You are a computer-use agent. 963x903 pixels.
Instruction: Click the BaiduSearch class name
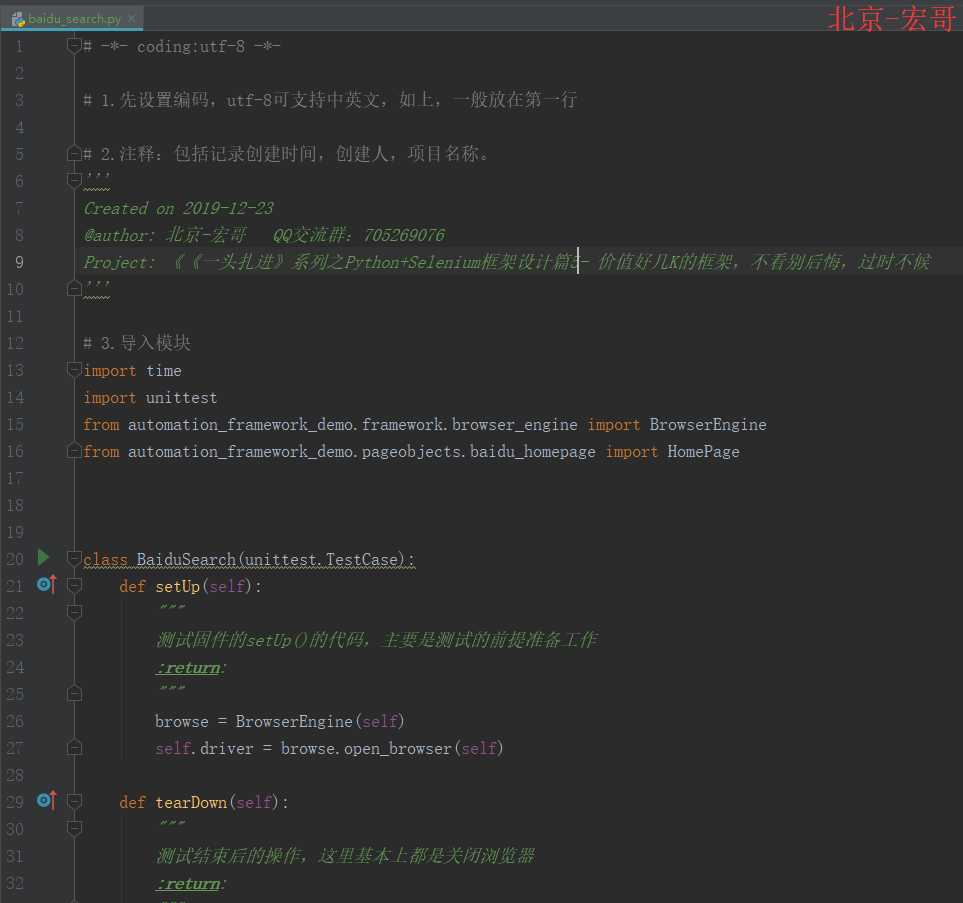point(186,560)
